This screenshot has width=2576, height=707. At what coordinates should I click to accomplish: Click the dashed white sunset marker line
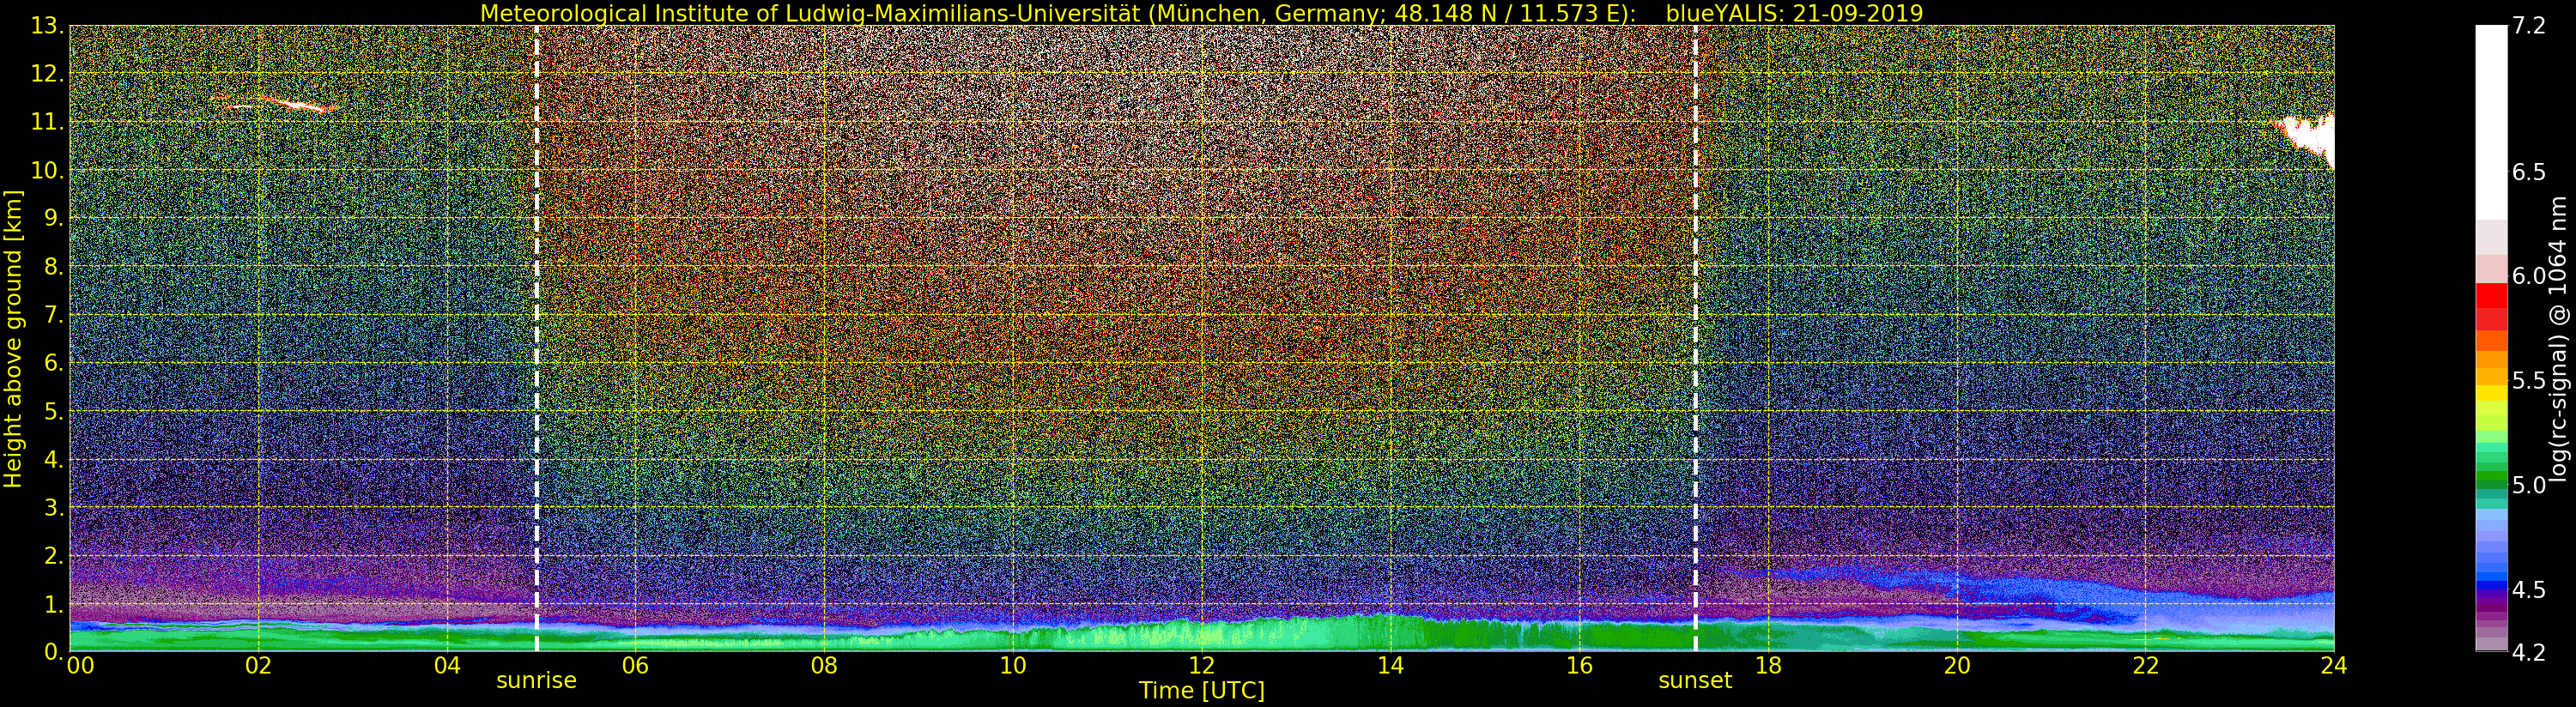coord(1696,338)
